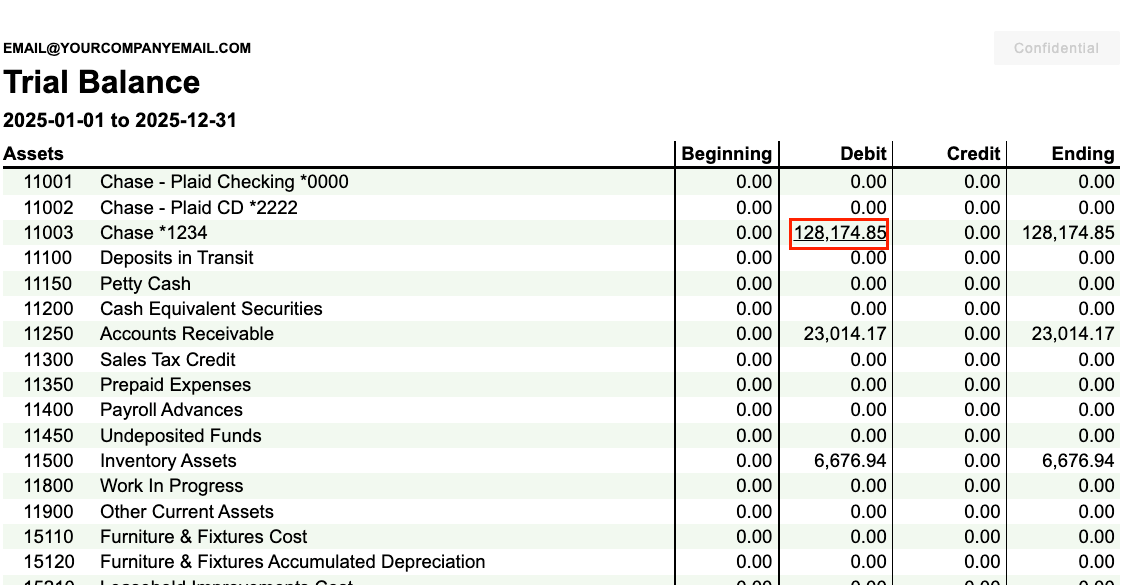Click the Beginning column header
This screenshot has width=1129, height=585.
click(726, 154)
